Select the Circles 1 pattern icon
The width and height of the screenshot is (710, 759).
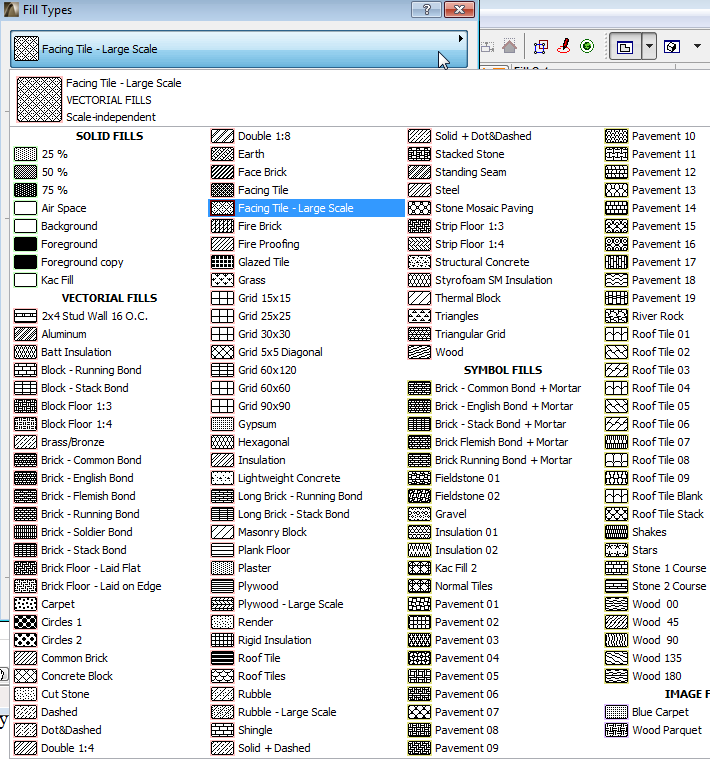click(25, 622)
